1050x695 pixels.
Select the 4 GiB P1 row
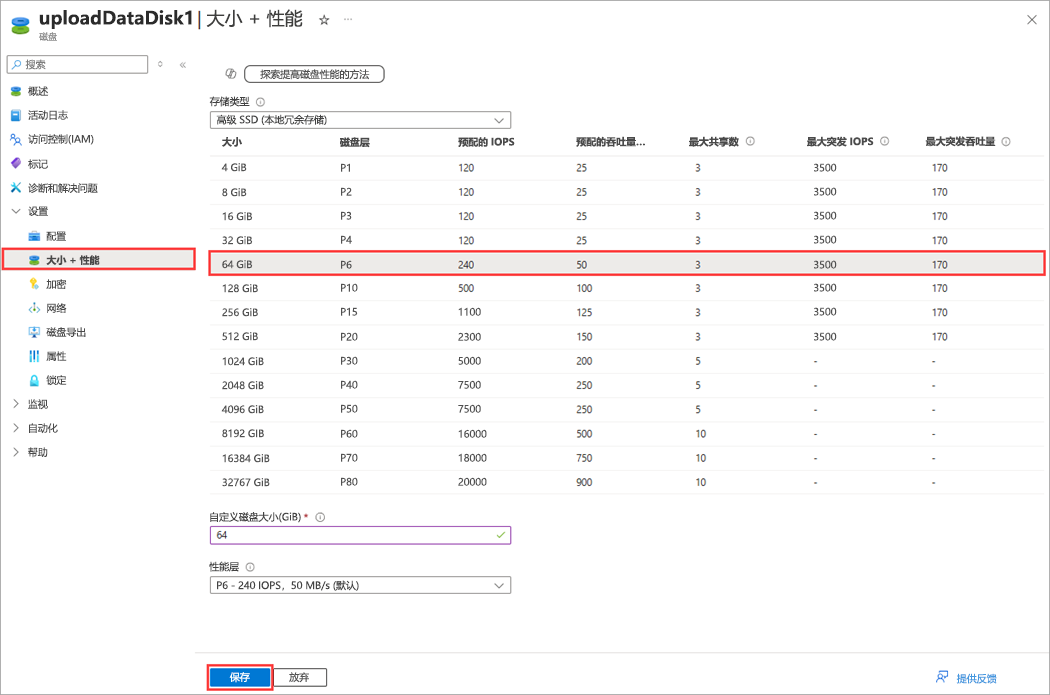[627, 168]
